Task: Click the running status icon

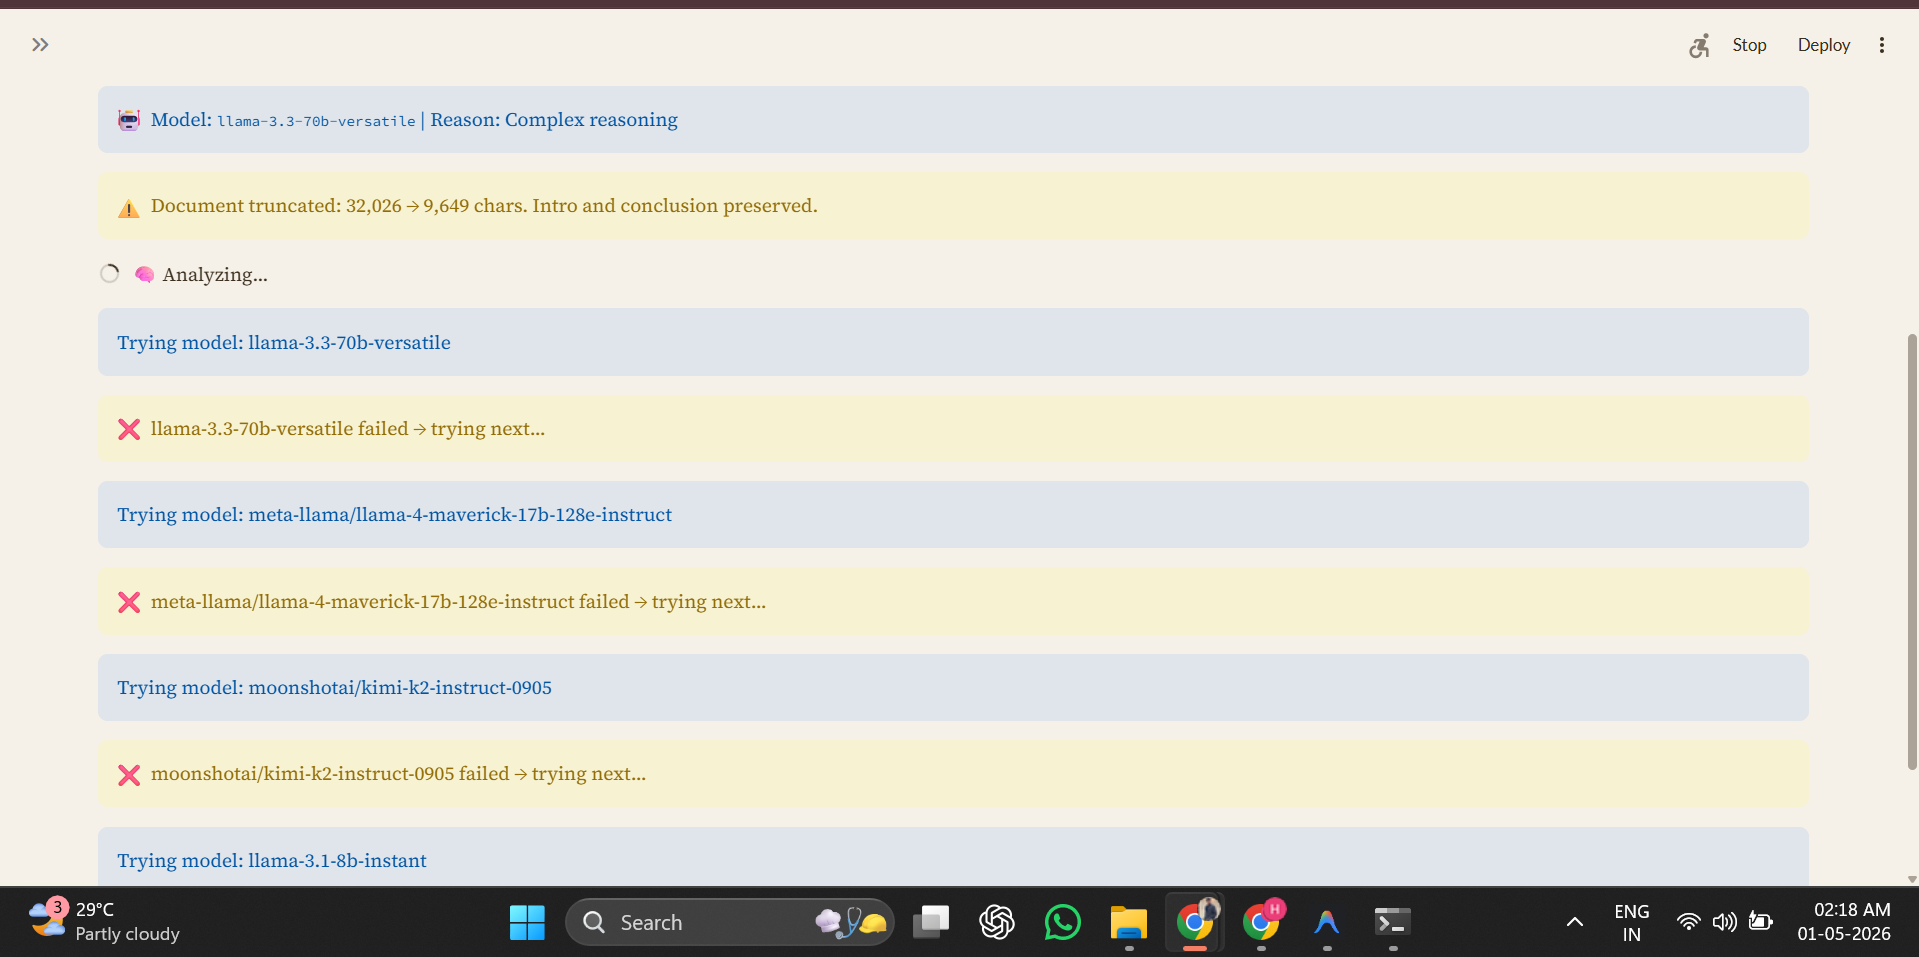Action: click(x=1699, y=45)
